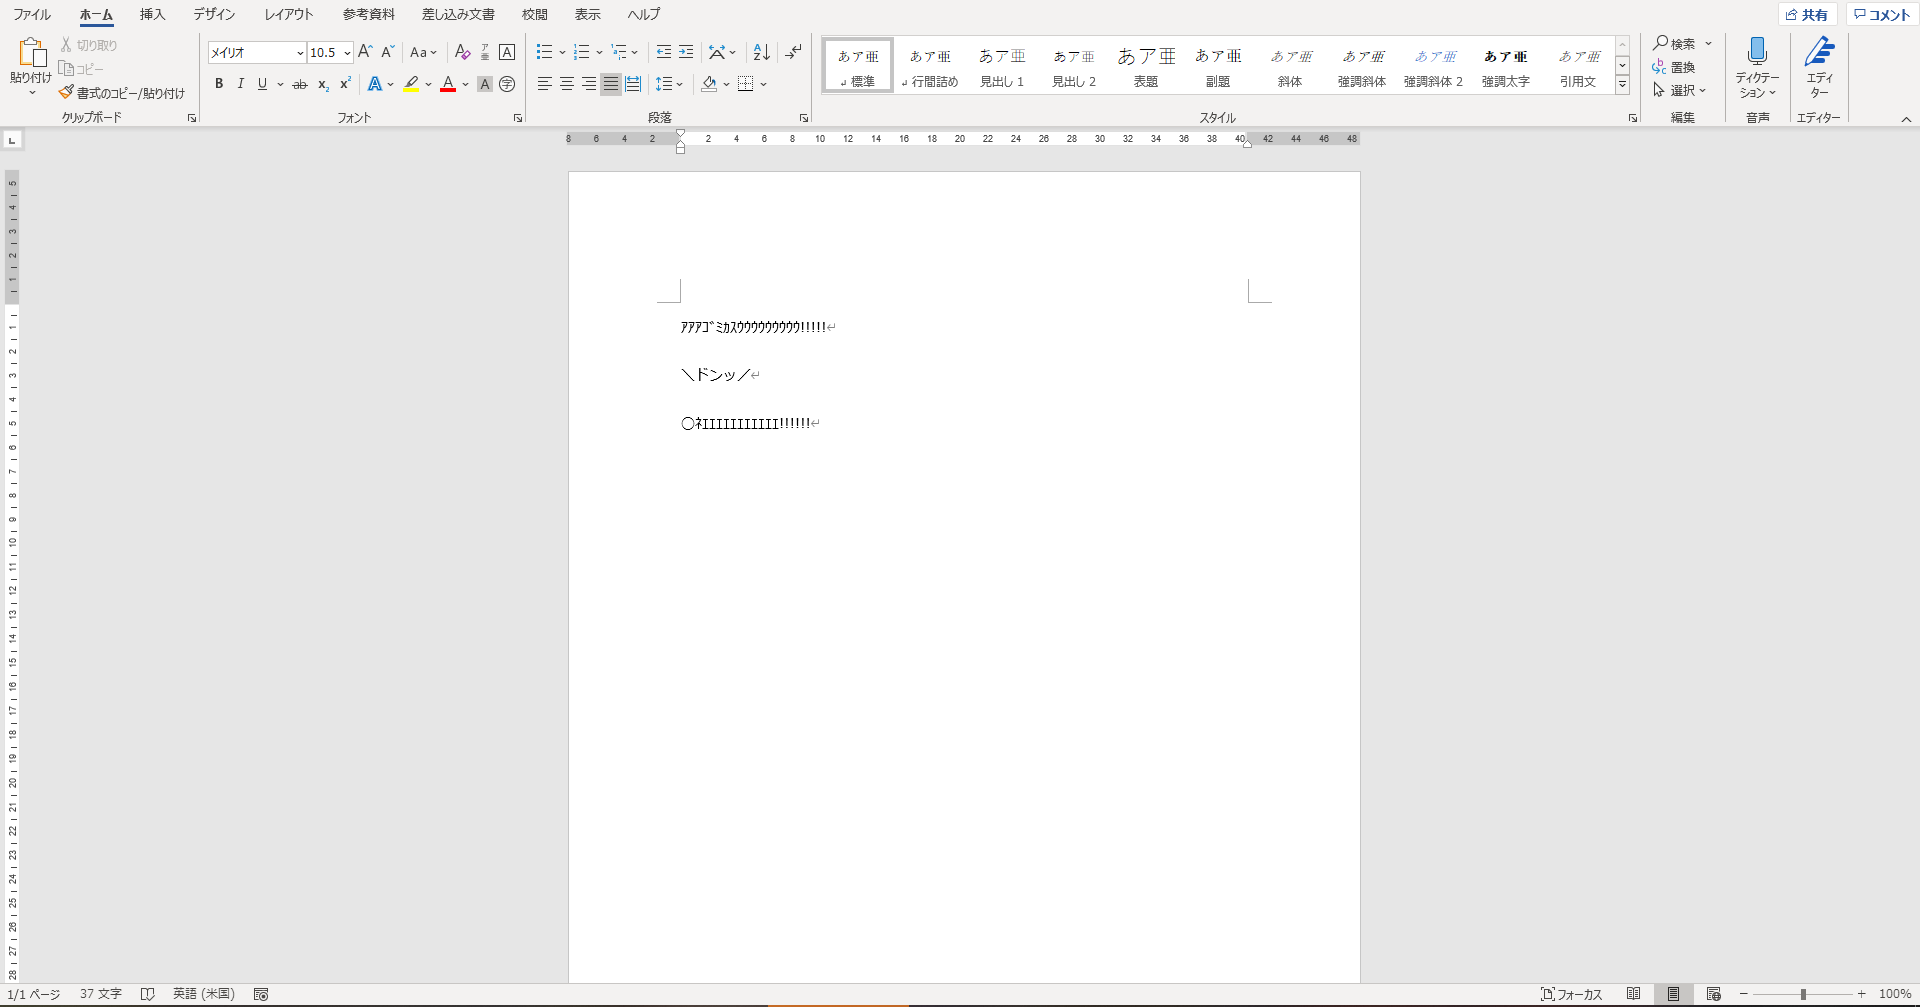Click the zoom slider handle
This screenshot has height=1007, width=1920.
1803,994
